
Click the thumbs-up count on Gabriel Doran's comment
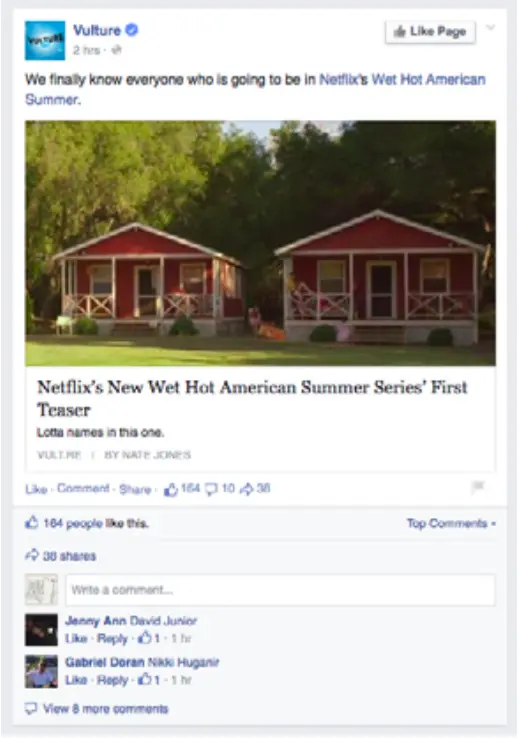149,680
